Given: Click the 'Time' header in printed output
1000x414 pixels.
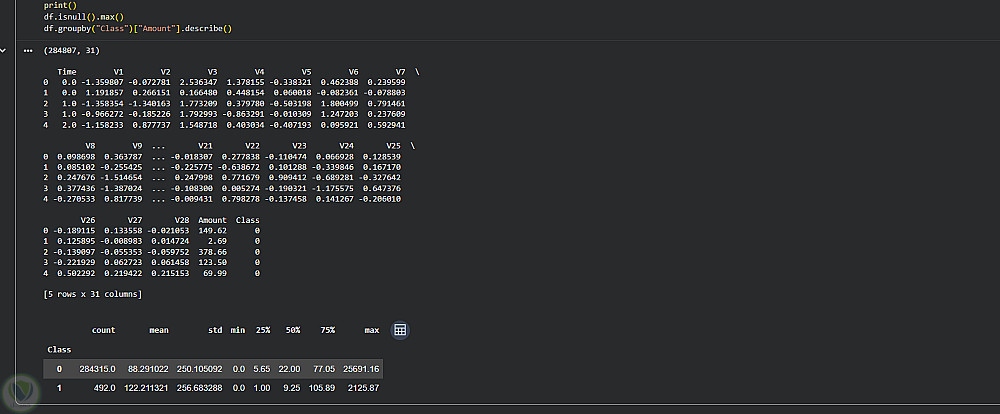Looking at the screenshot, I should tap(67, 72).
